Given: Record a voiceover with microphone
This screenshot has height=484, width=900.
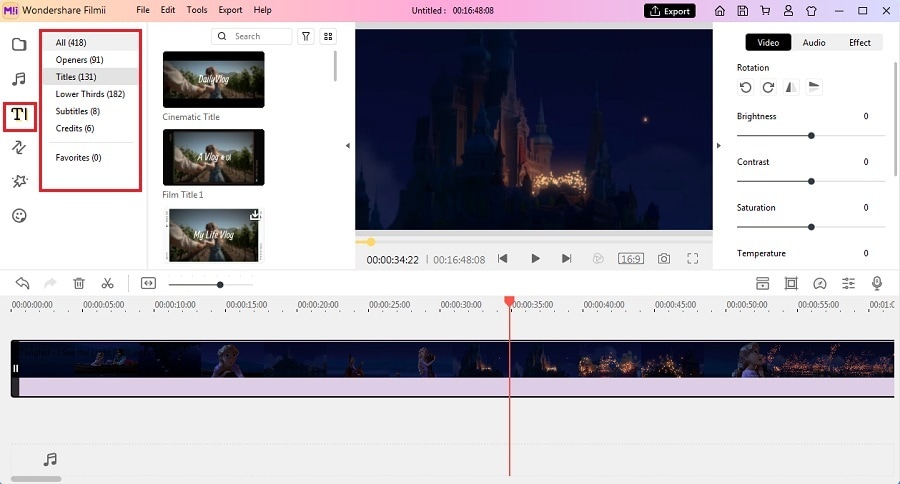Looking at the screenshot, I should pyautogui.click(x=876, y=283).
